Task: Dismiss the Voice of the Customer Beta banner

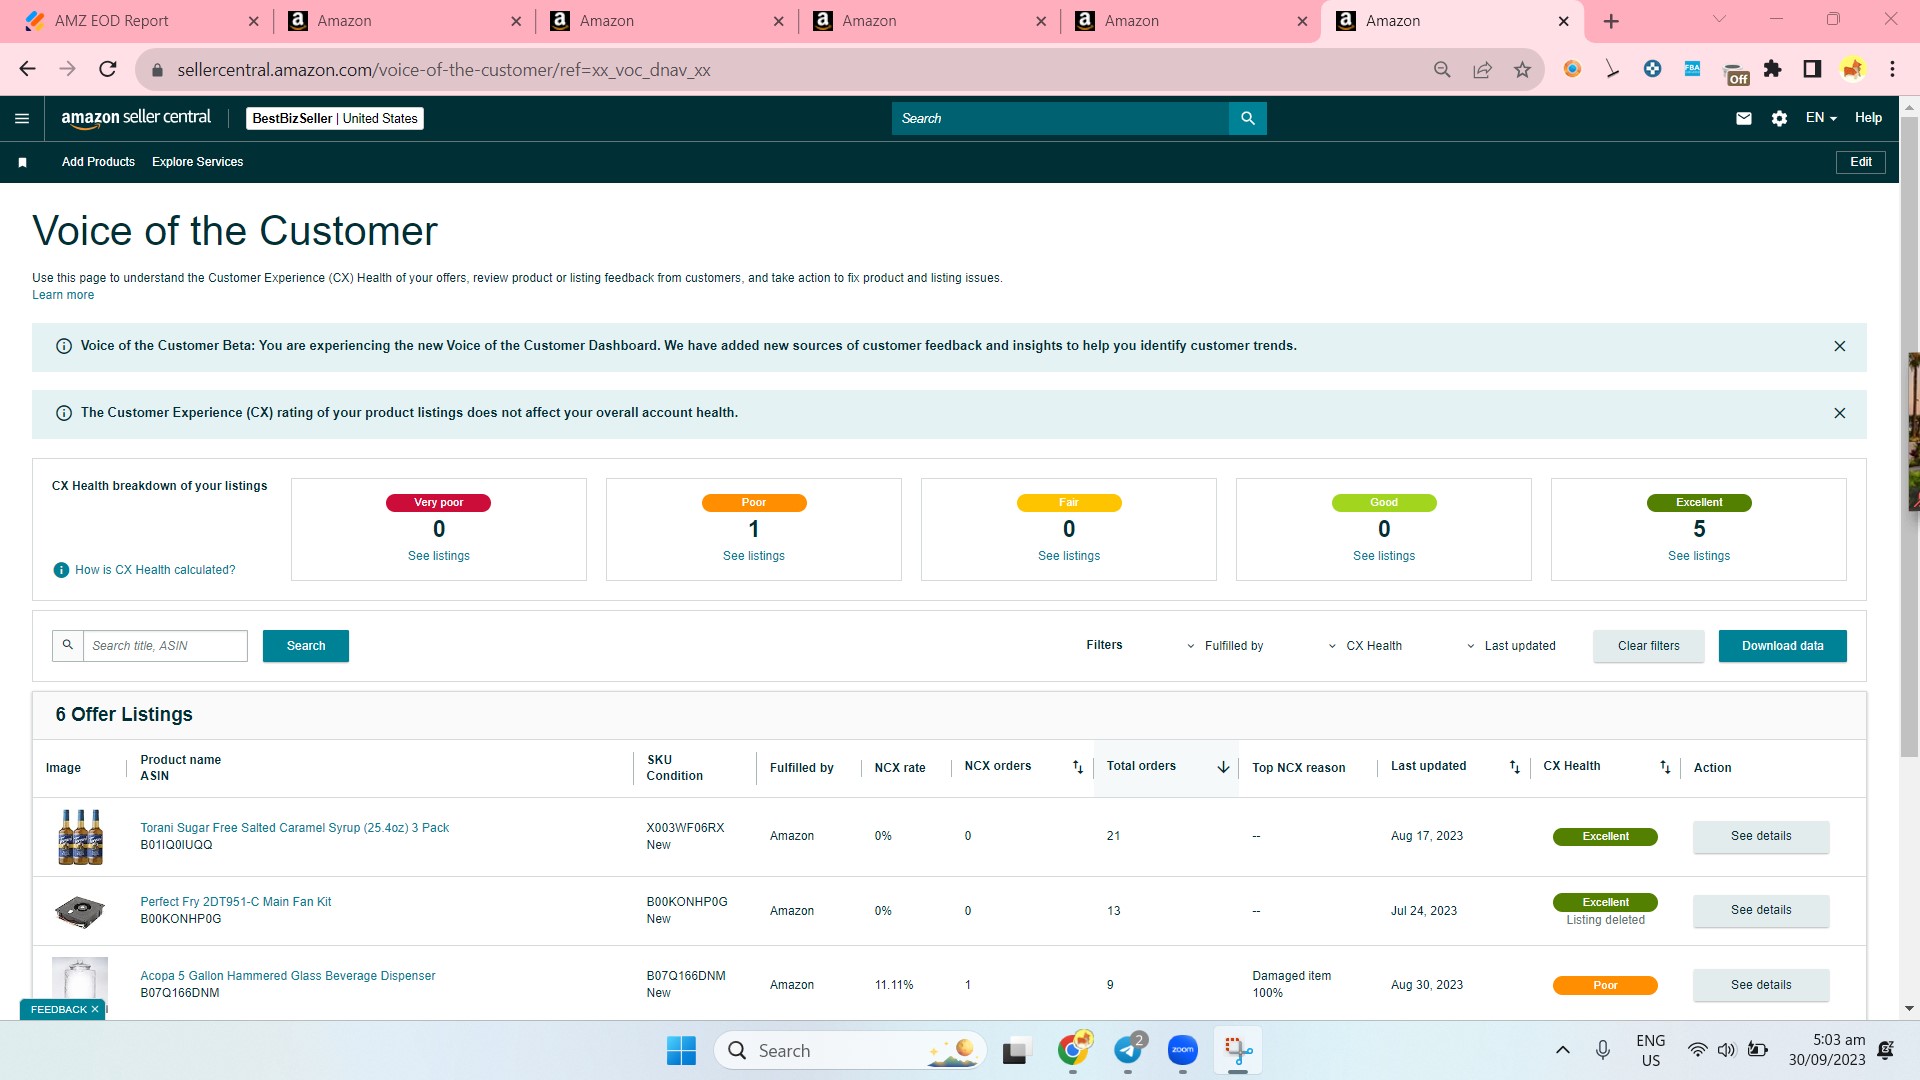Action: [x=1839, y=346]
